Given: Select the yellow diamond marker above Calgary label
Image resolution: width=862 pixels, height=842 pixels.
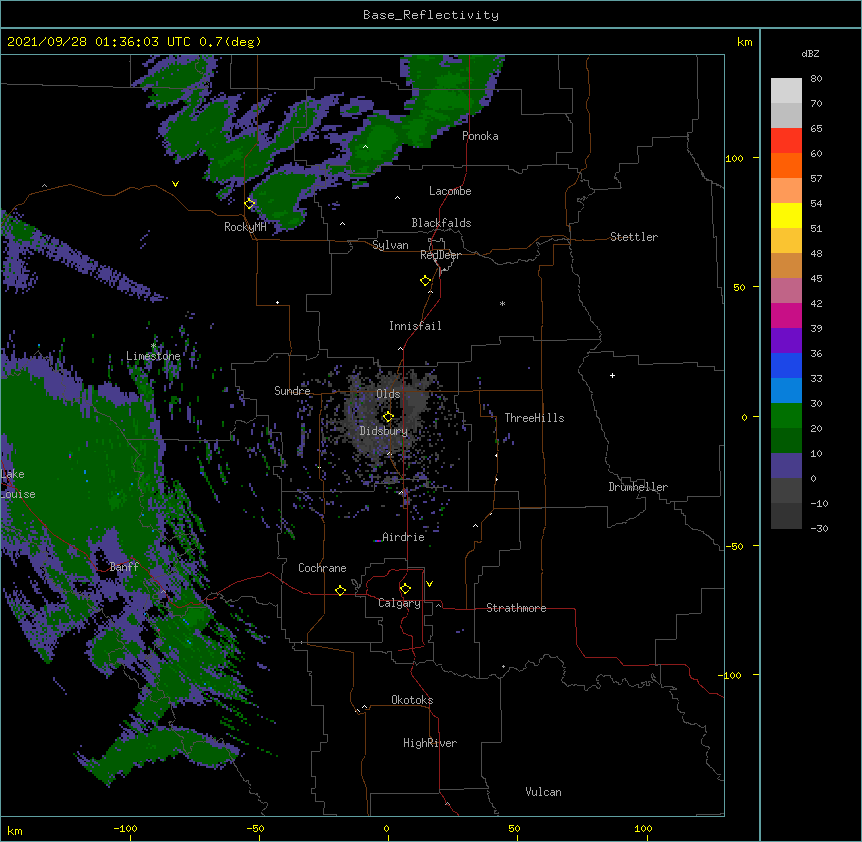Looking at the screenshot, I should point(405,589).
